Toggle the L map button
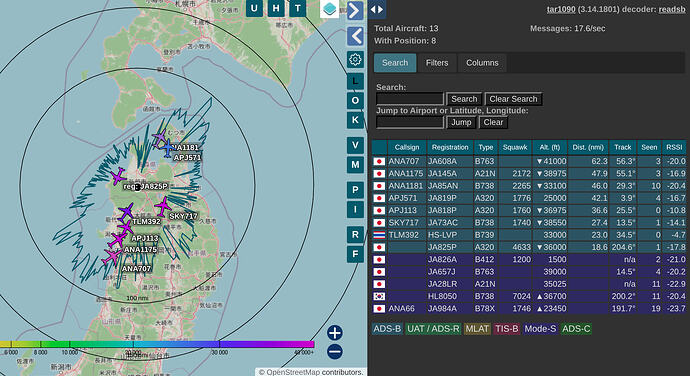This screenshot has width=690, height=376. pyautogui.click(x=355, y=81)
